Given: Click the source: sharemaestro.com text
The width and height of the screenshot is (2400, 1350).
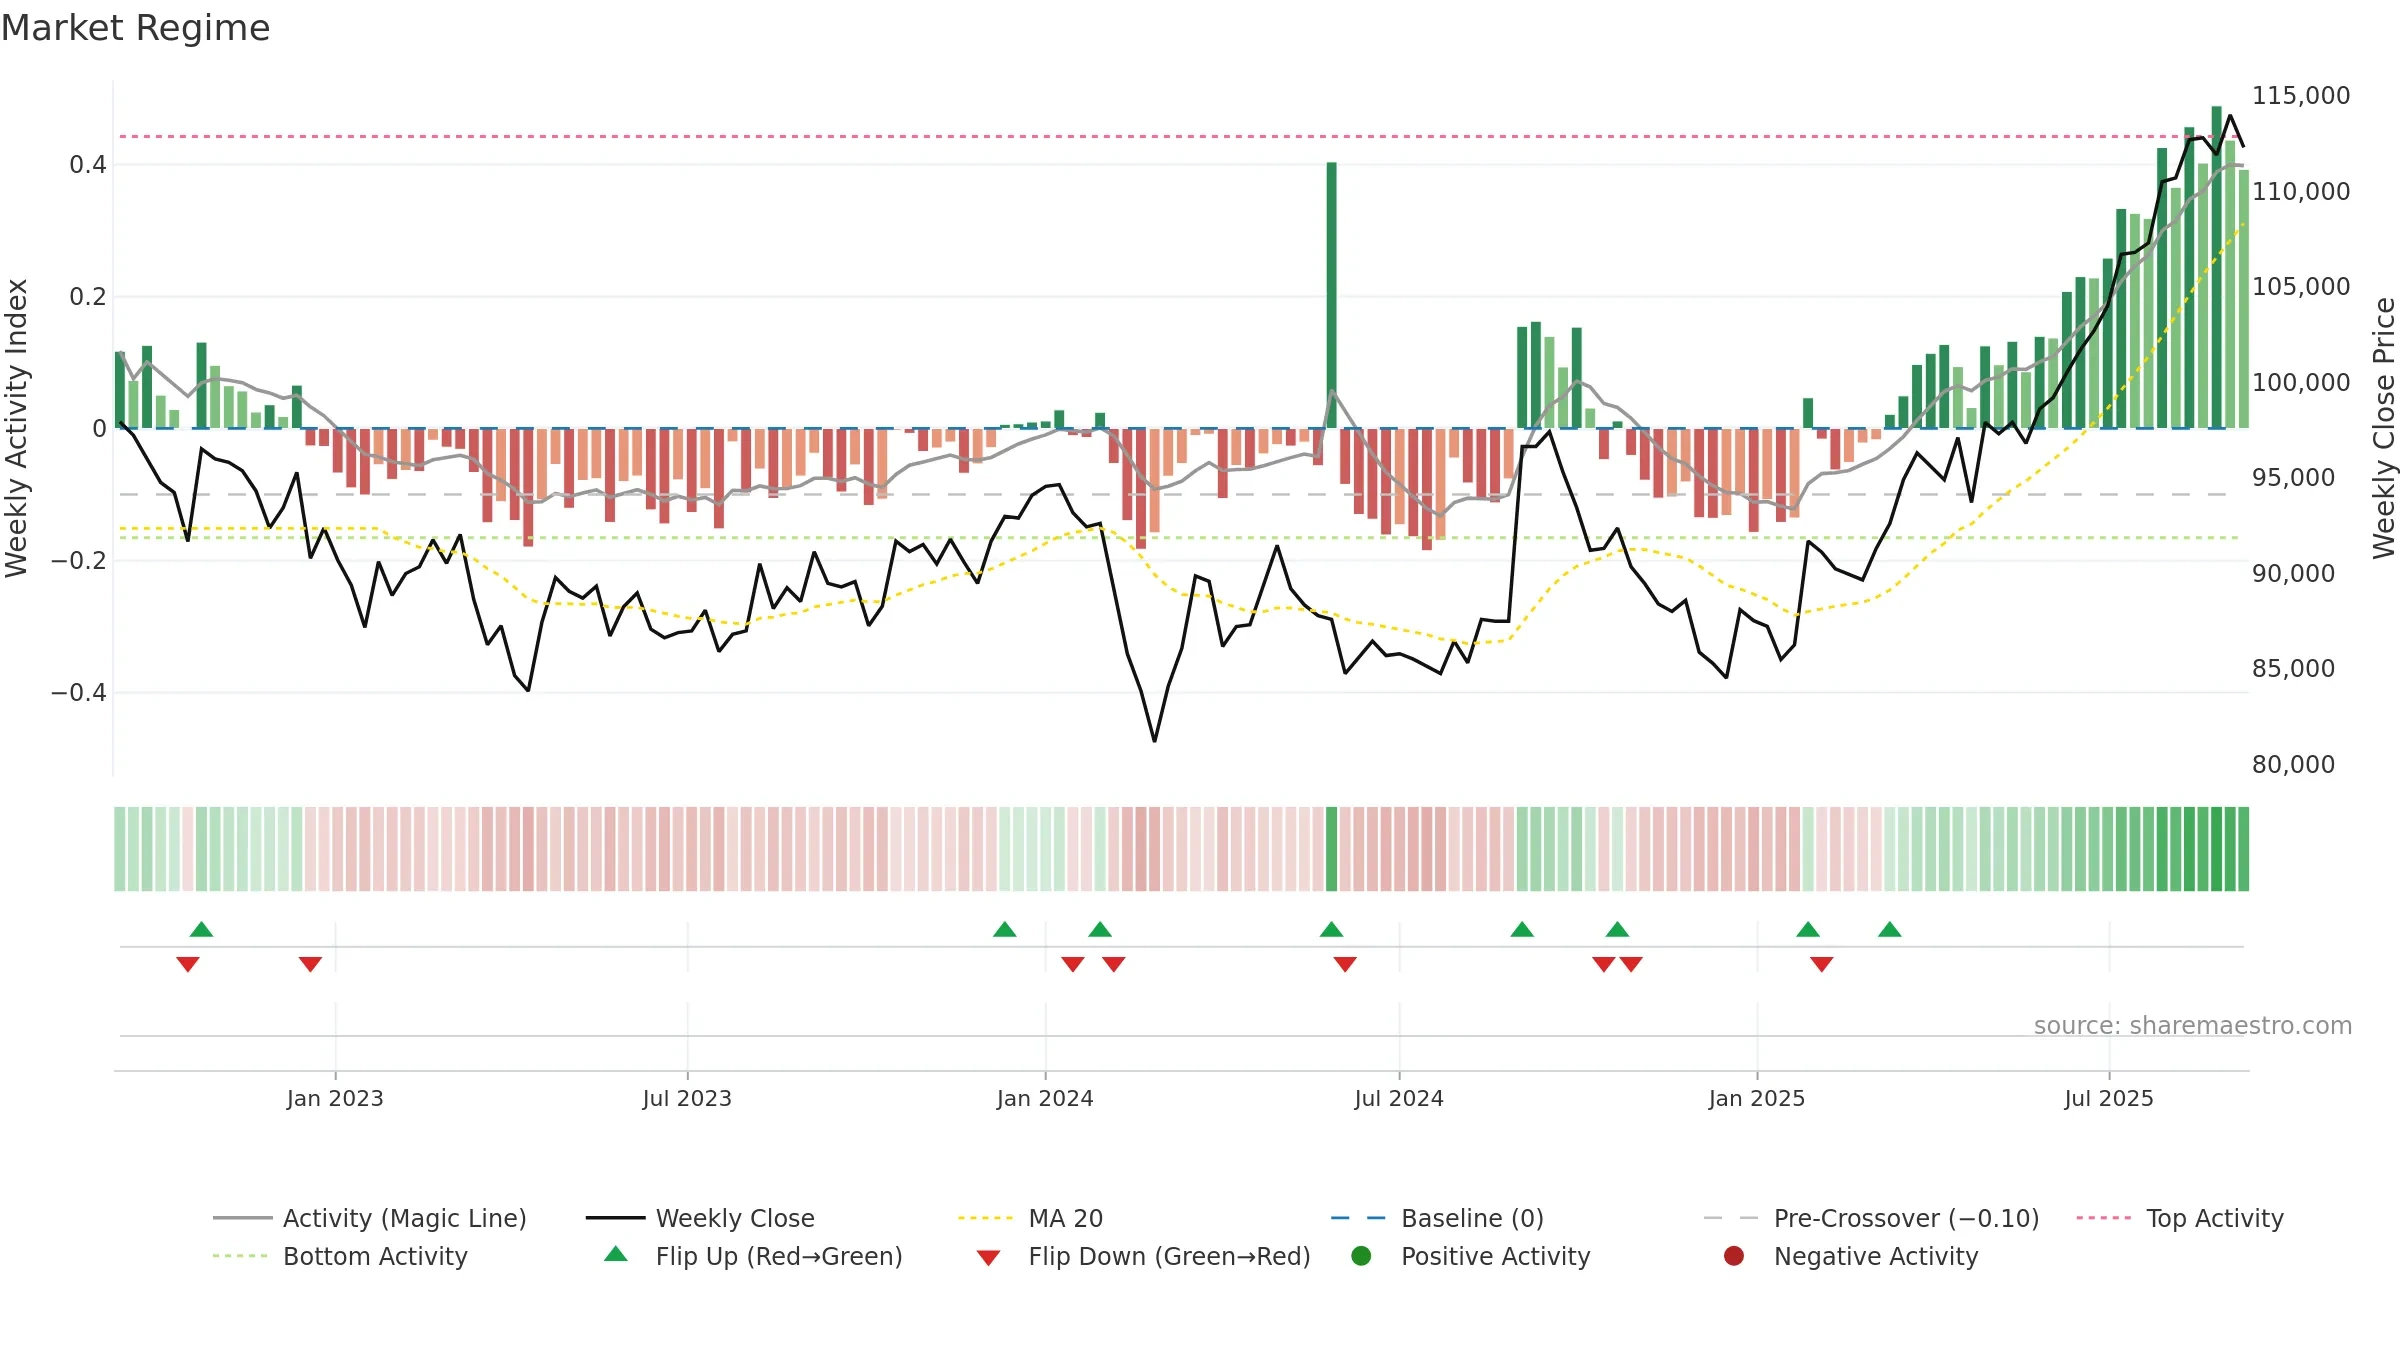Looking at the screenshot, I should click(x=2193, y=1026).
